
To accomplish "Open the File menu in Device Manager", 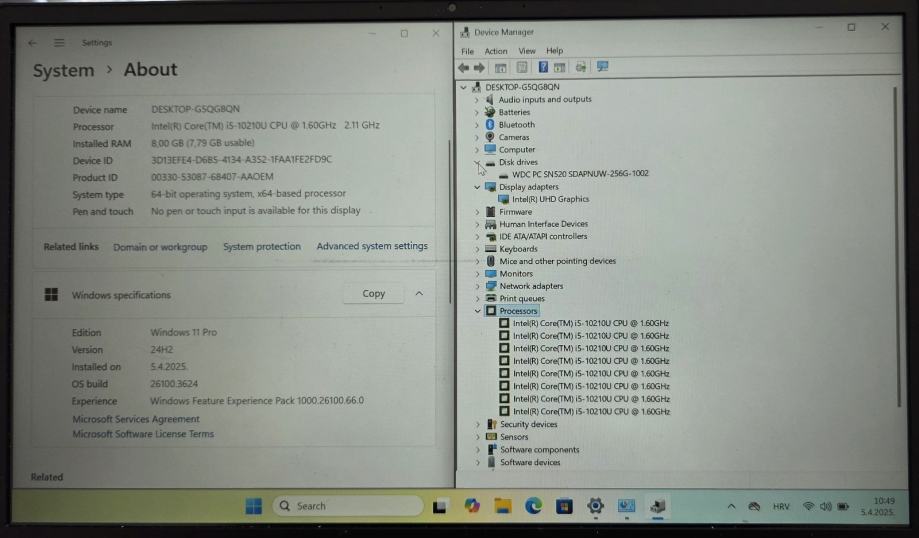I will click(x=468, y=51).
